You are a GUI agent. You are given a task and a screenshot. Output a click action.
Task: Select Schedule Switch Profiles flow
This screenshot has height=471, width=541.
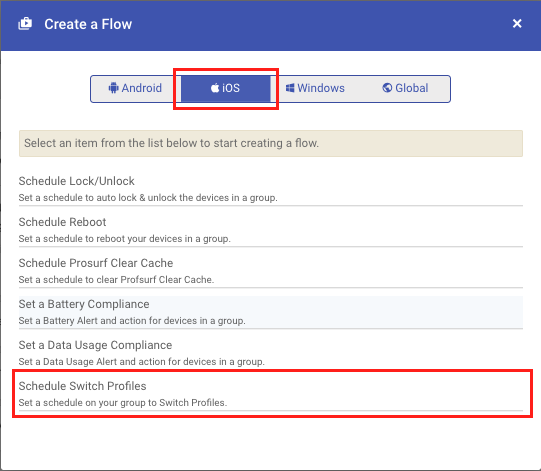[271, 394]
